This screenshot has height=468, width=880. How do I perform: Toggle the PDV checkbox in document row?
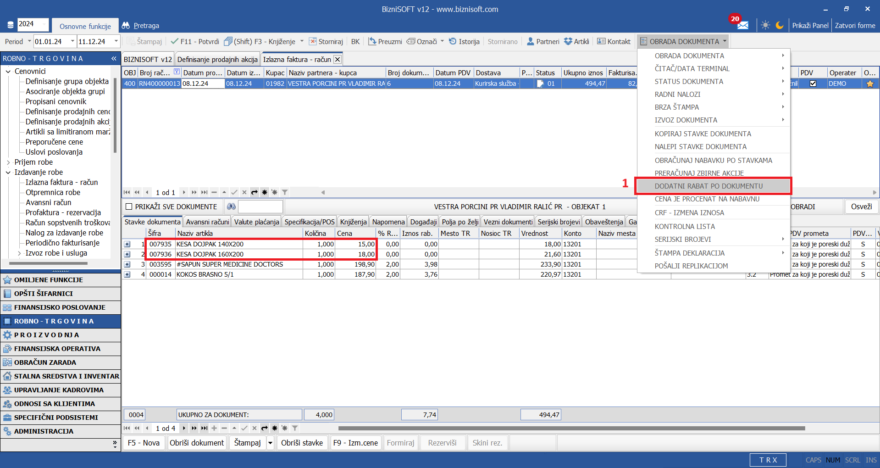(812, 84)
